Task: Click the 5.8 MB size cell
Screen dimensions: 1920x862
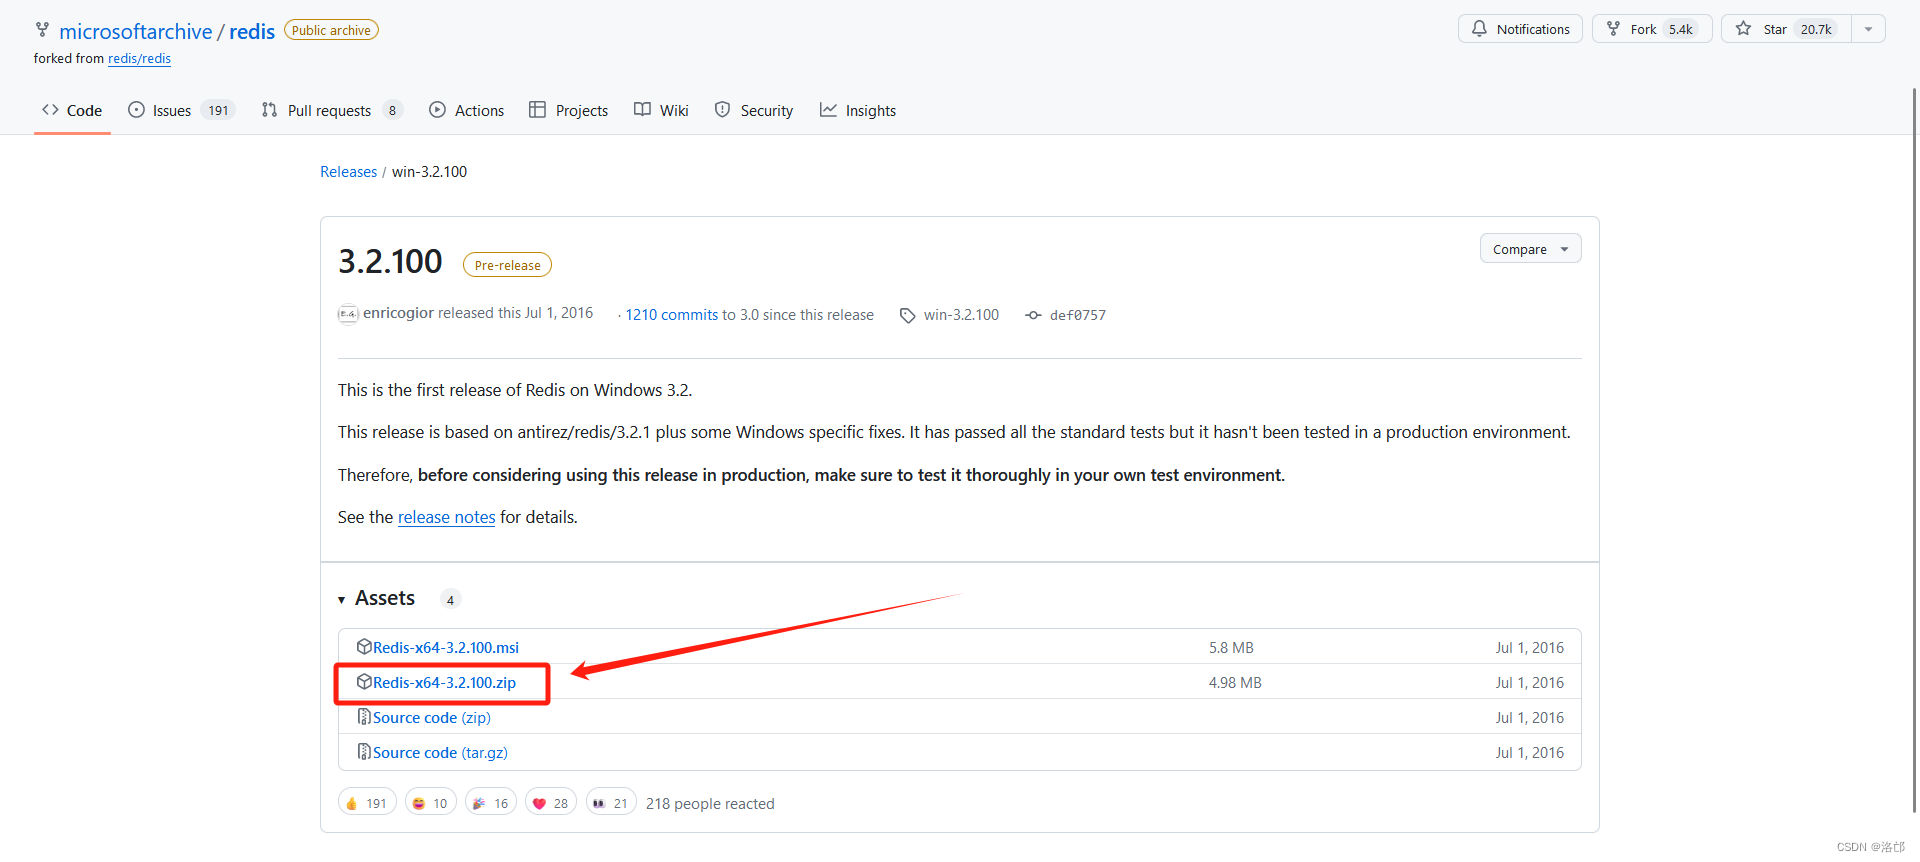Action: click(1231, 648)
